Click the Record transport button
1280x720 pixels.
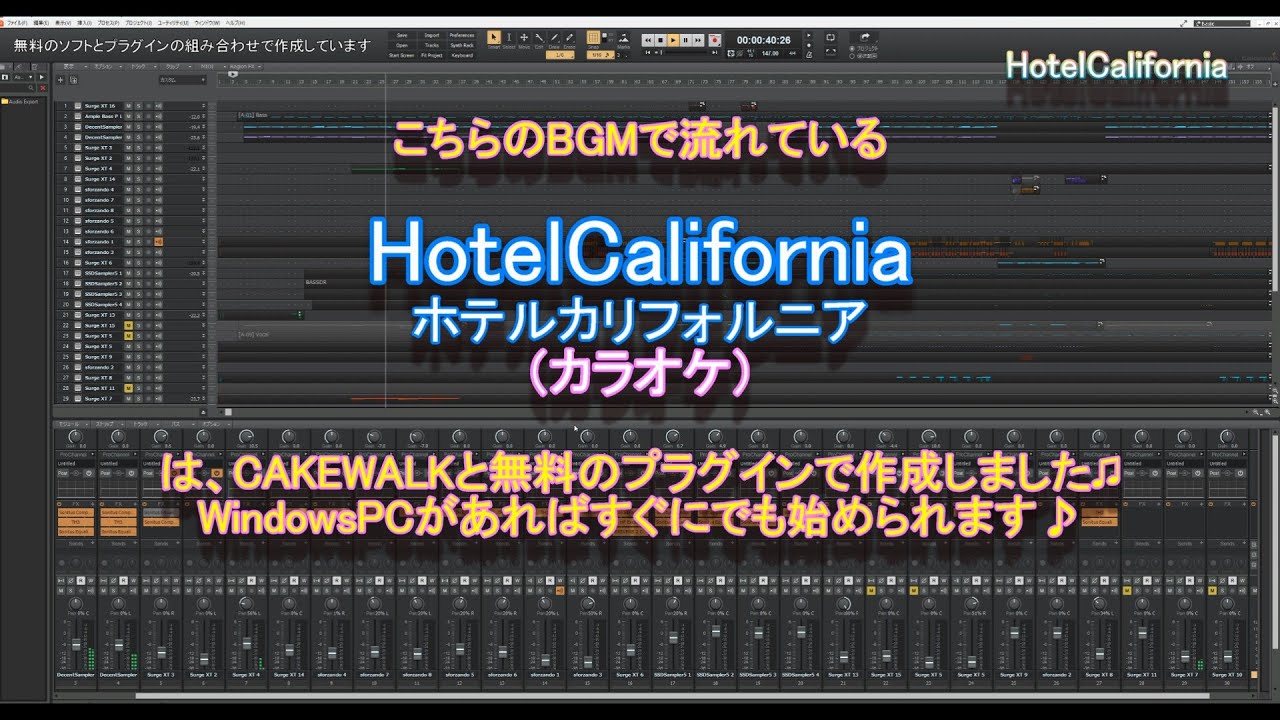pyautogui.click(x=715, y=40)
